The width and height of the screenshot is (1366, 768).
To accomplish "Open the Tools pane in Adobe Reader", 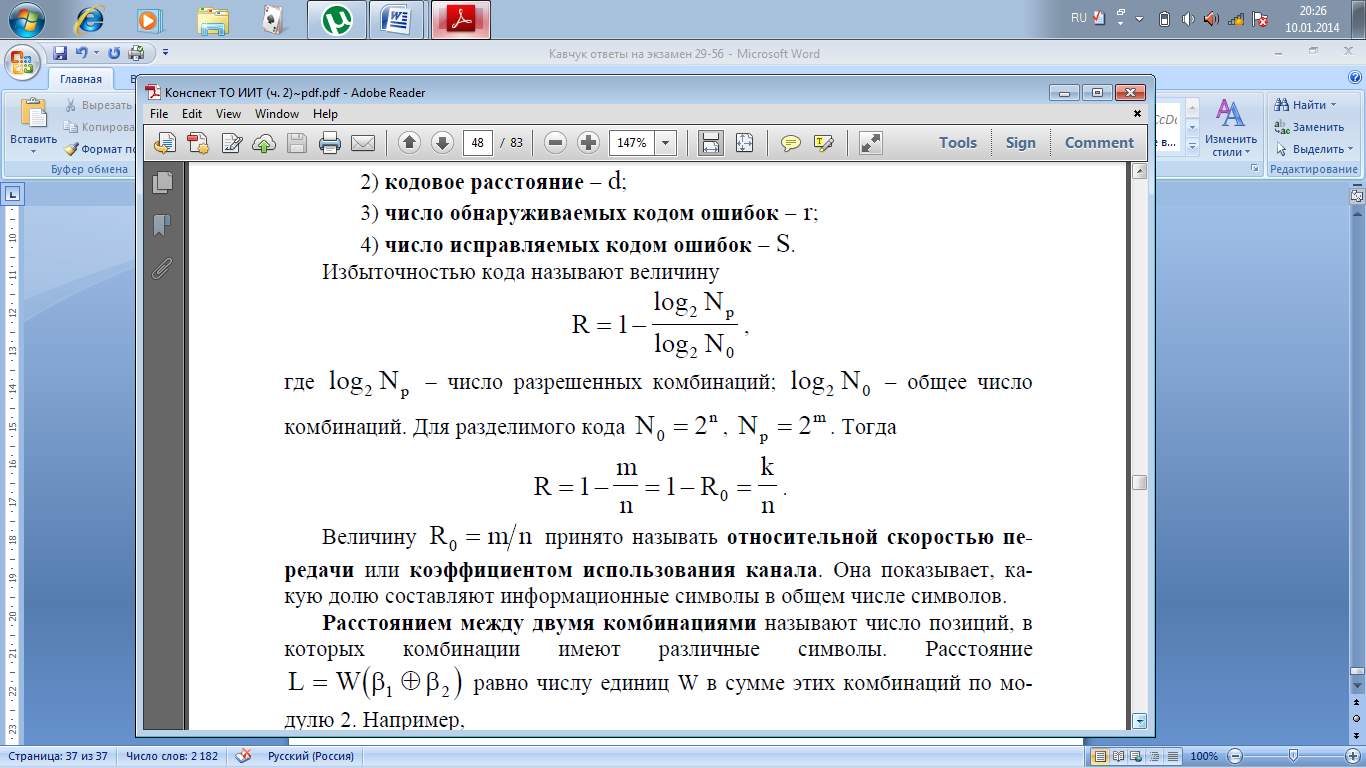I will coord(958,143).
